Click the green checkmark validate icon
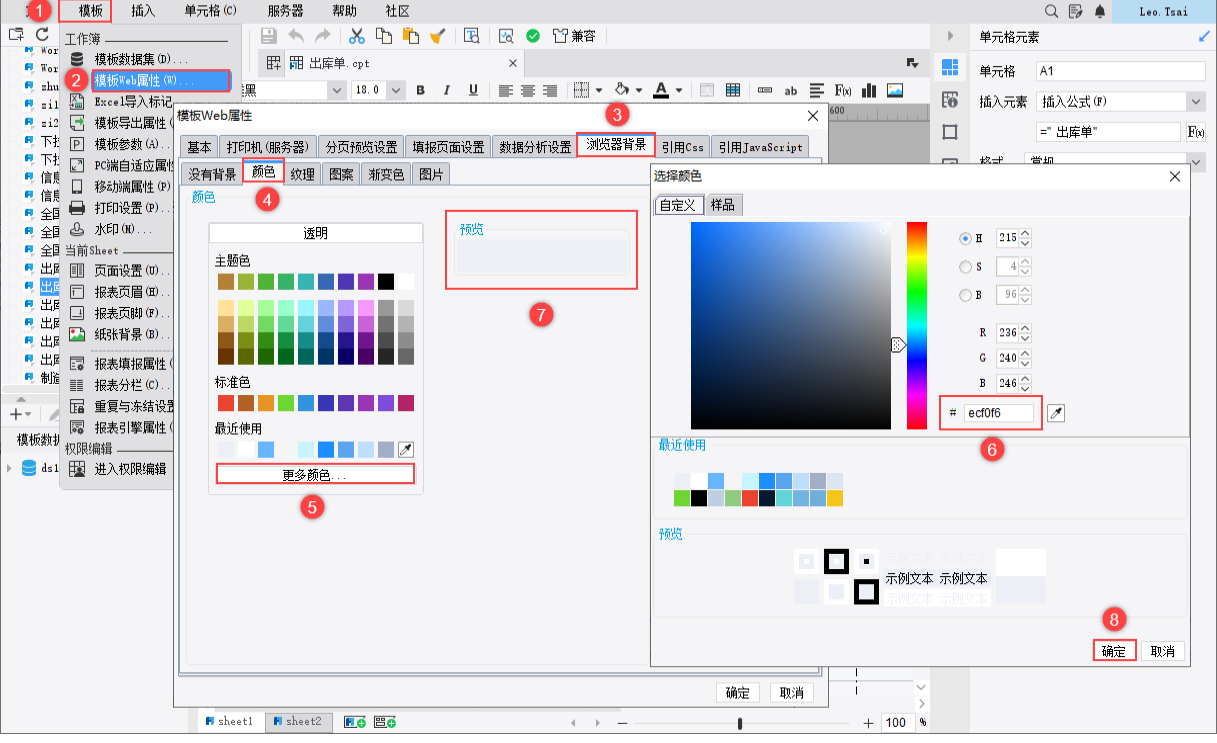The height and width of the screenshot is (743, 1217). pos(533,36)
